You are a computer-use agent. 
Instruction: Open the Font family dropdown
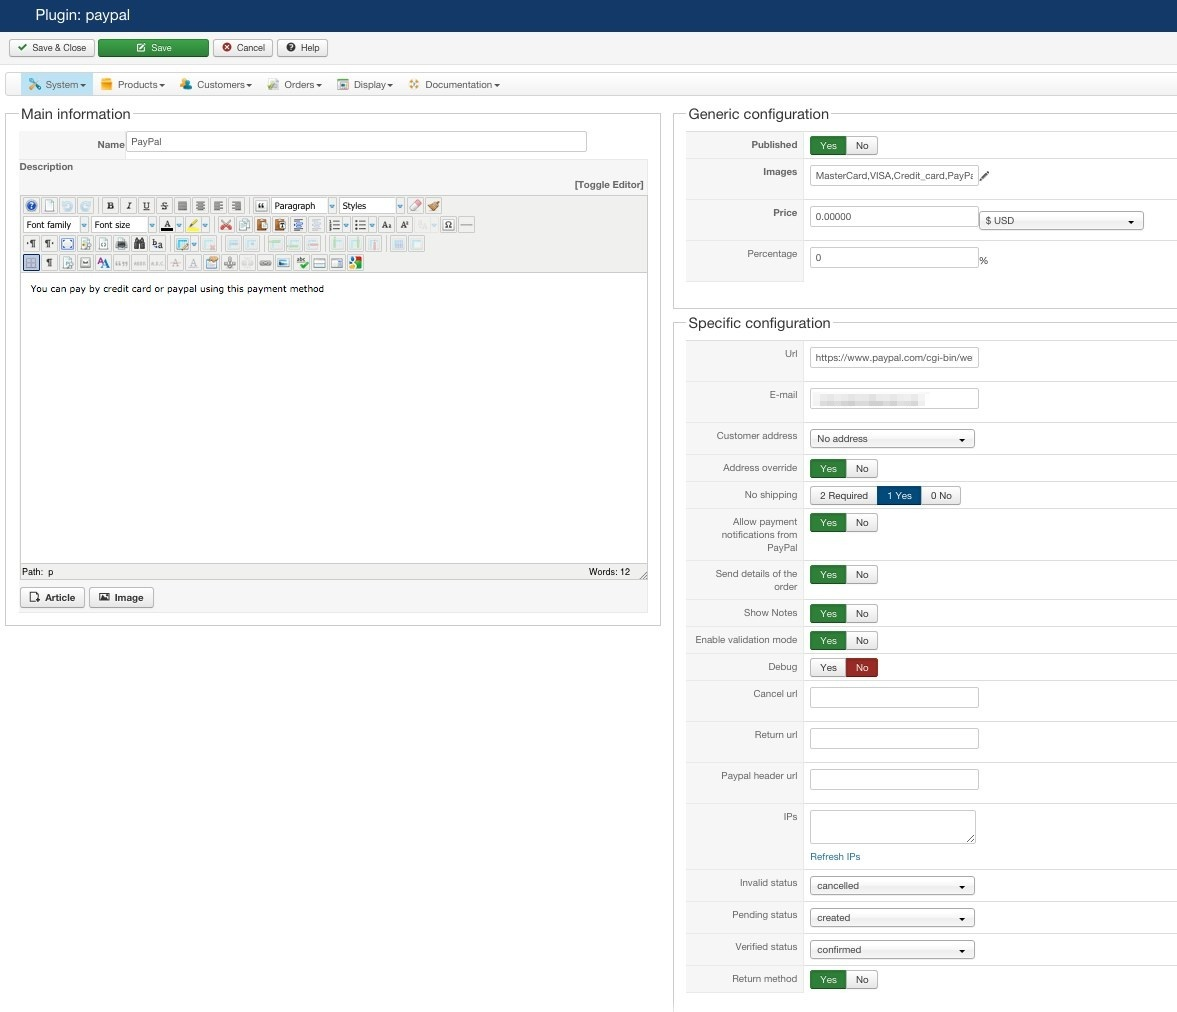pyautogui.click(x=56, y=224)
